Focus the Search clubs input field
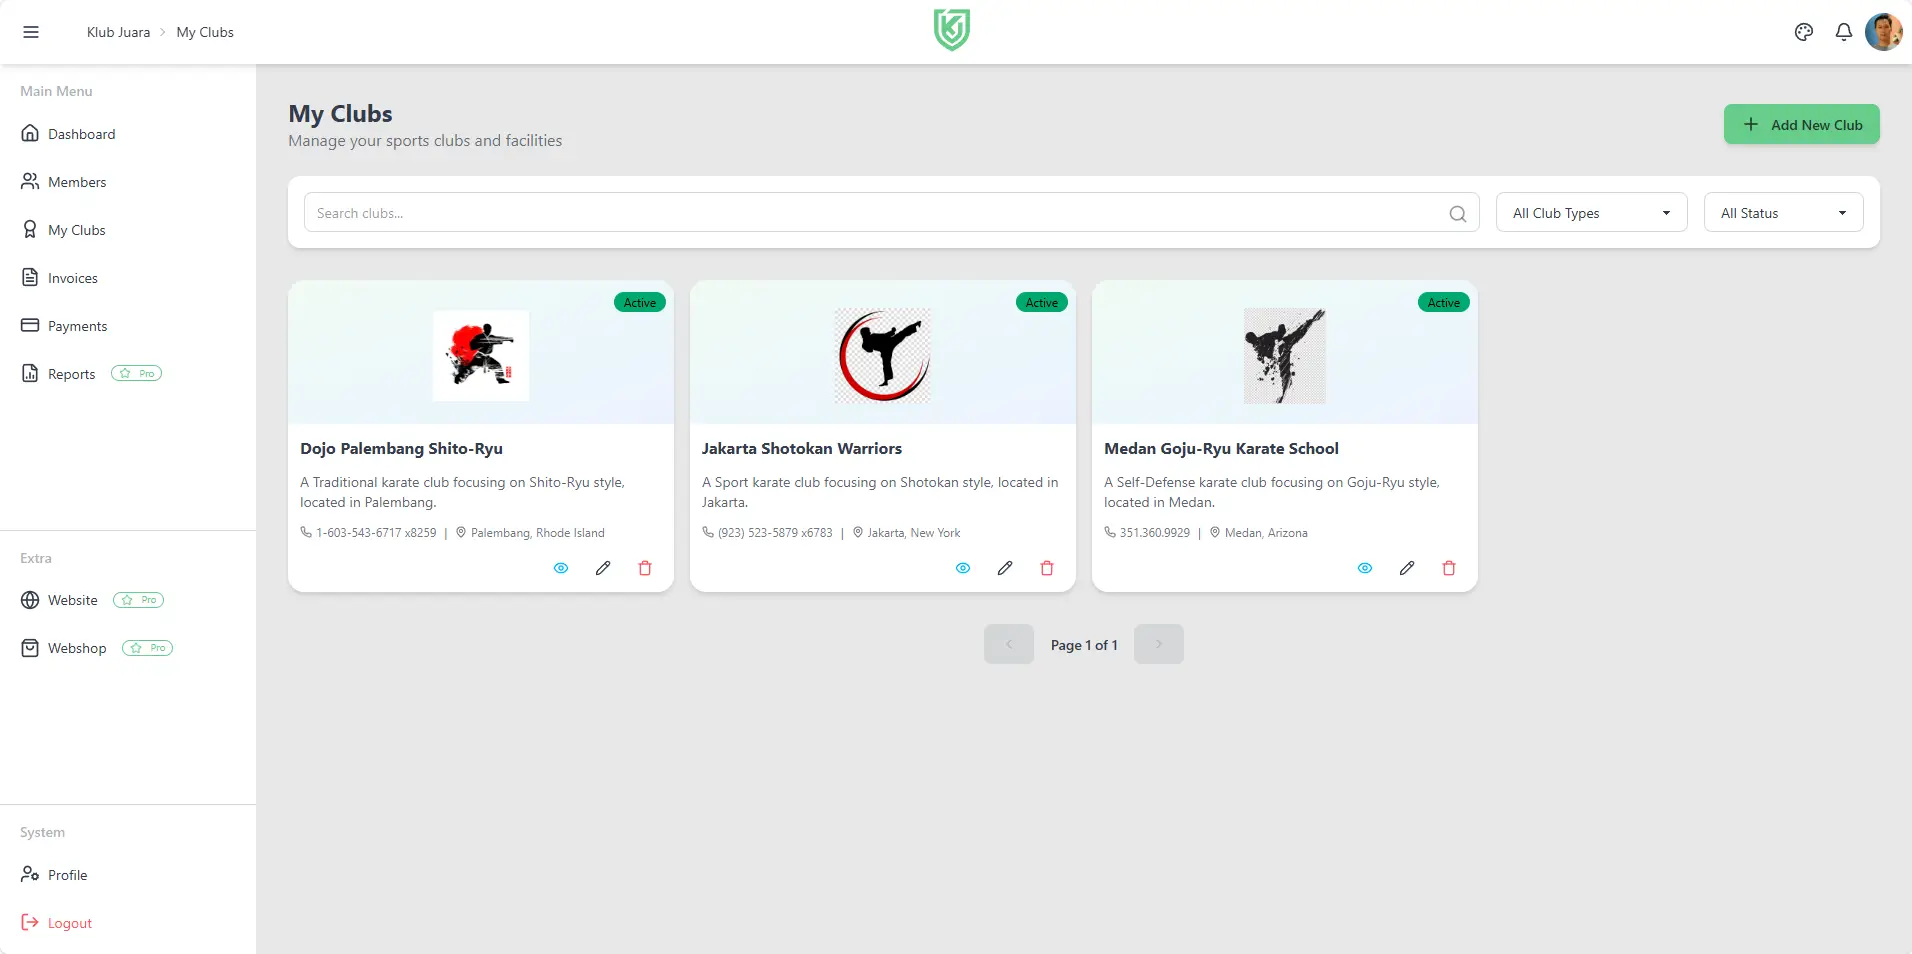Image resolution: width=1912 pixels, height=954 pixels. [x=870, y=213]
